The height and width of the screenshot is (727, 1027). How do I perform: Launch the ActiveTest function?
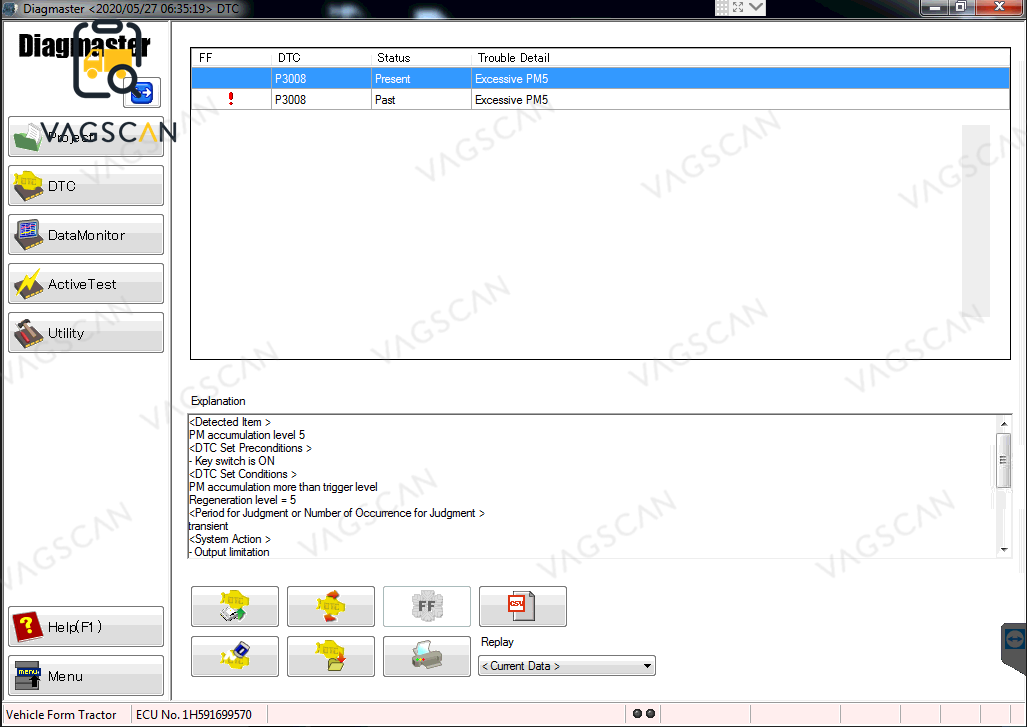[x=85, y=283]
